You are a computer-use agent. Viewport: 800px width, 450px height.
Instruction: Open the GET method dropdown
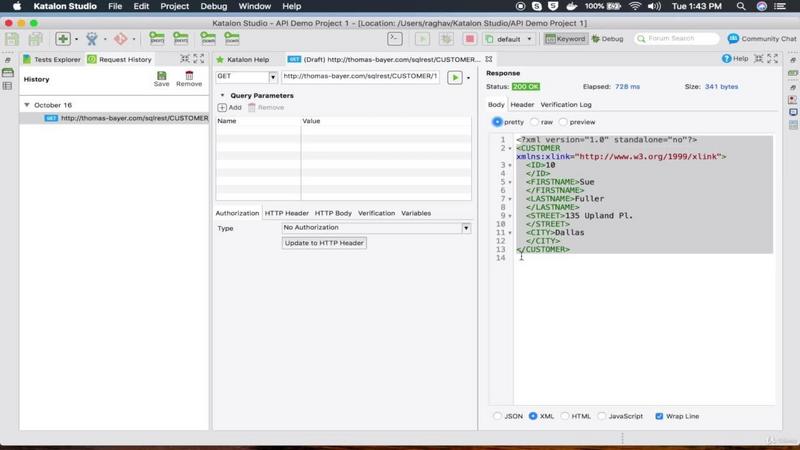[273, 77]
